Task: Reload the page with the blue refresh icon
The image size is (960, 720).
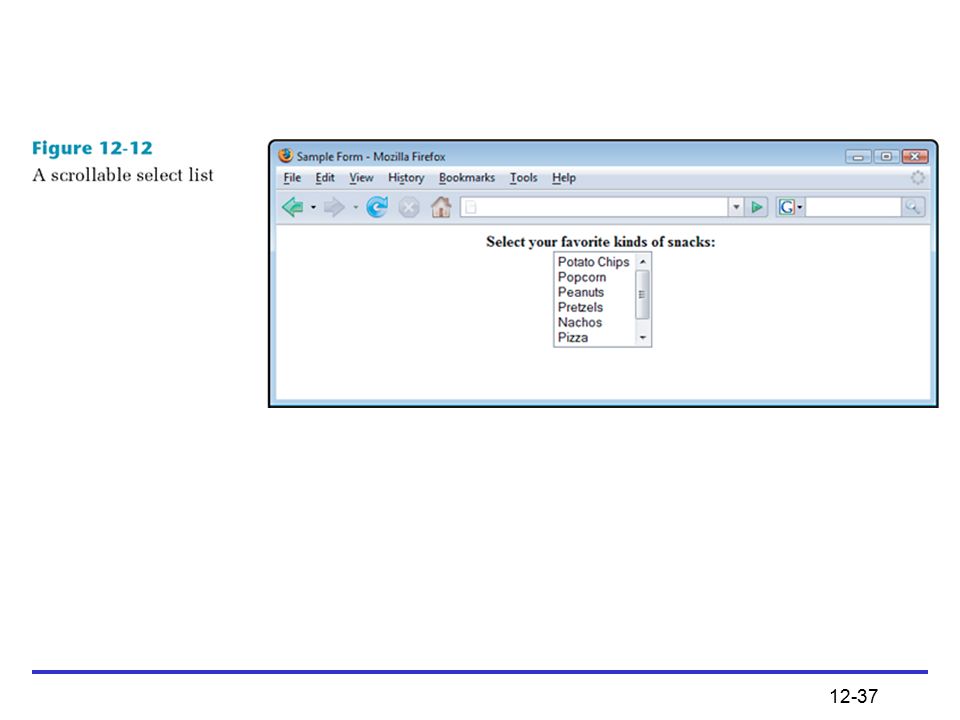Action: coord(377,207)
